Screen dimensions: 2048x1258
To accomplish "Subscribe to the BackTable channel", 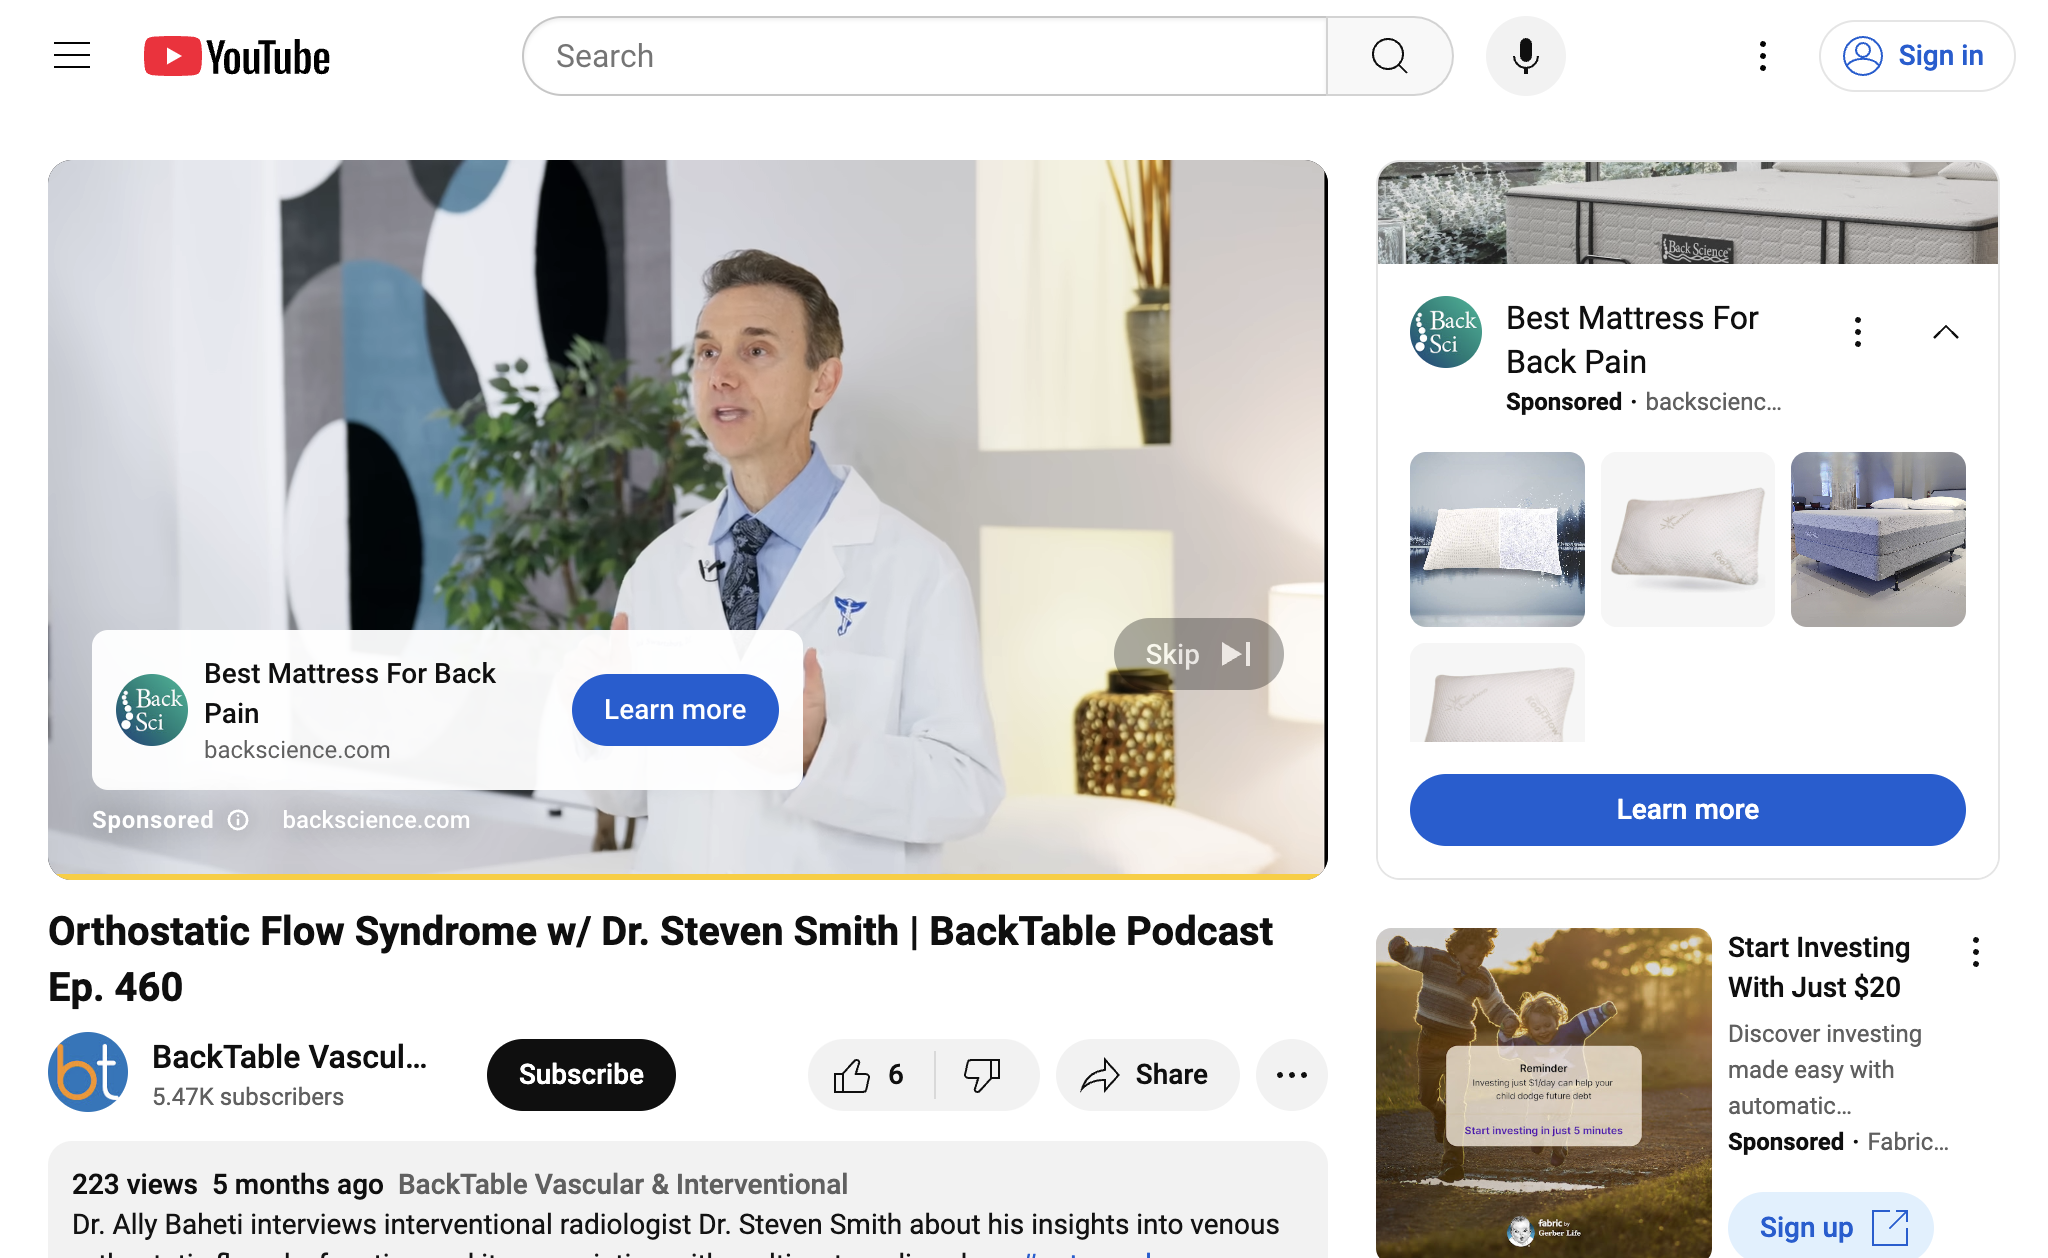I will [581, 1074].
